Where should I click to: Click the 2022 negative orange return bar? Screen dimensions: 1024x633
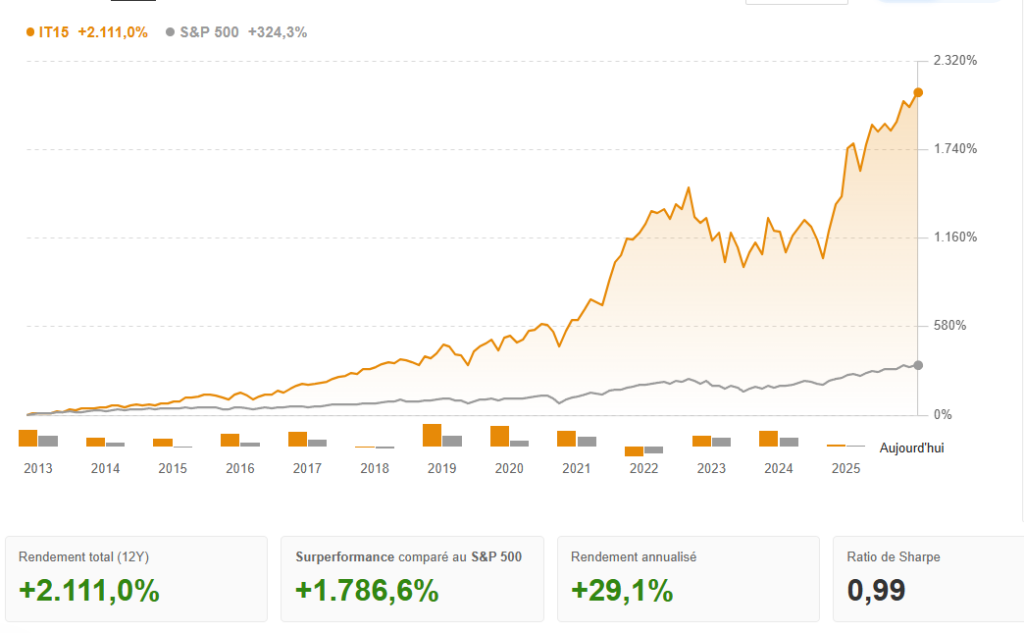pyautogui.click(x=634, y=451)
